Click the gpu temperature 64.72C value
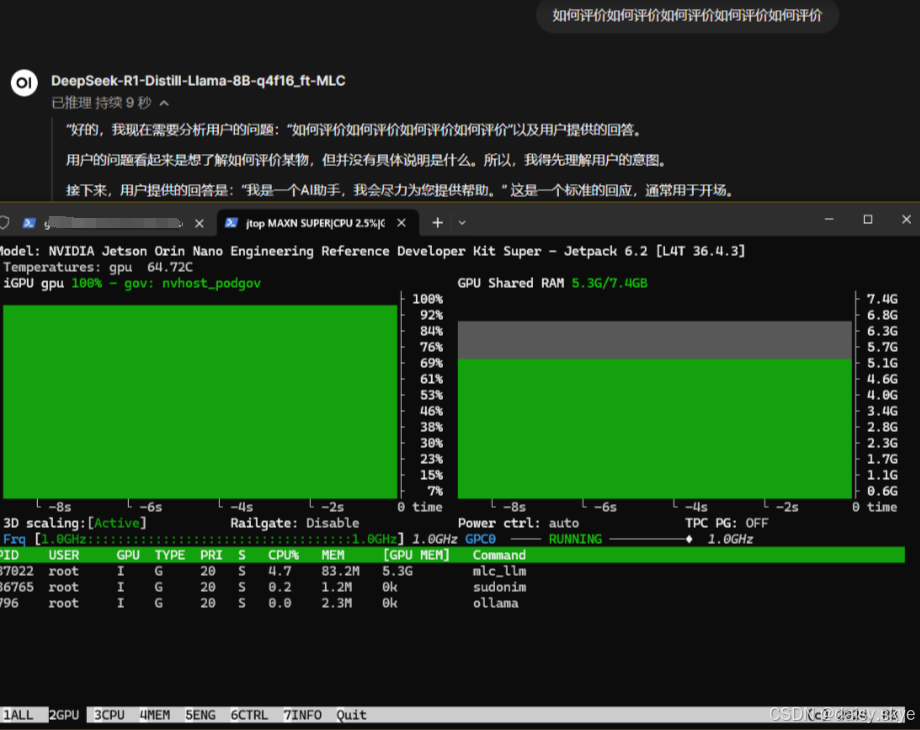This screenshot has width=920, height=730. coord(170,267)
